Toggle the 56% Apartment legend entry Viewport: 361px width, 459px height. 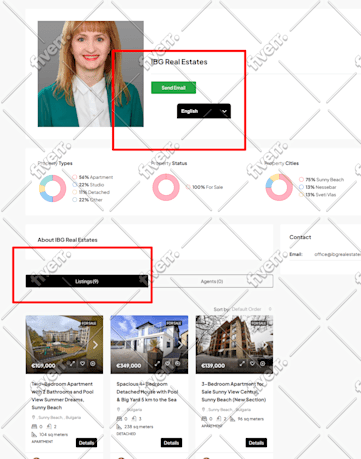pyautogui.click(x=93, y=177)
